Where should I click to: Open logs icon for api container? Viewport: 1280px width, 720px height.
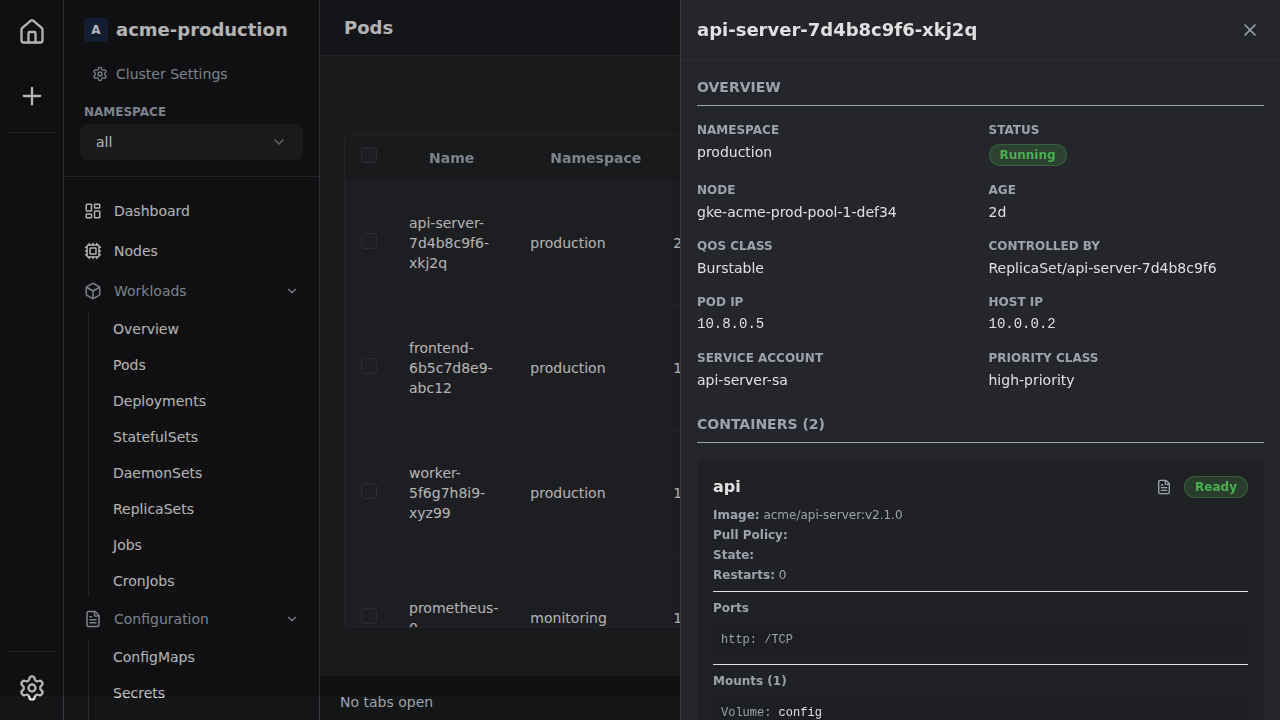pyautogui.click(x=1164, y=487)
